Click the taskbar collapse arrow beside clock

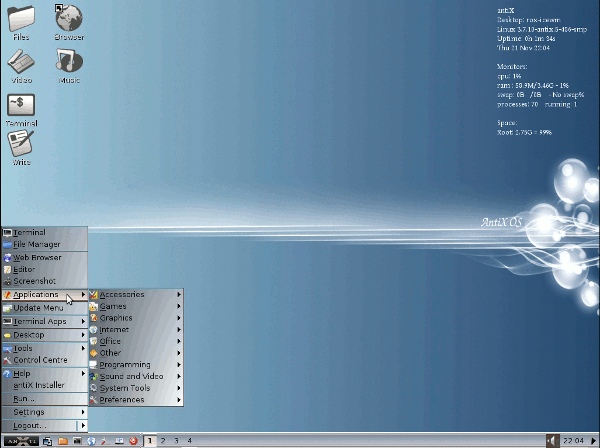tap(593, 441)
